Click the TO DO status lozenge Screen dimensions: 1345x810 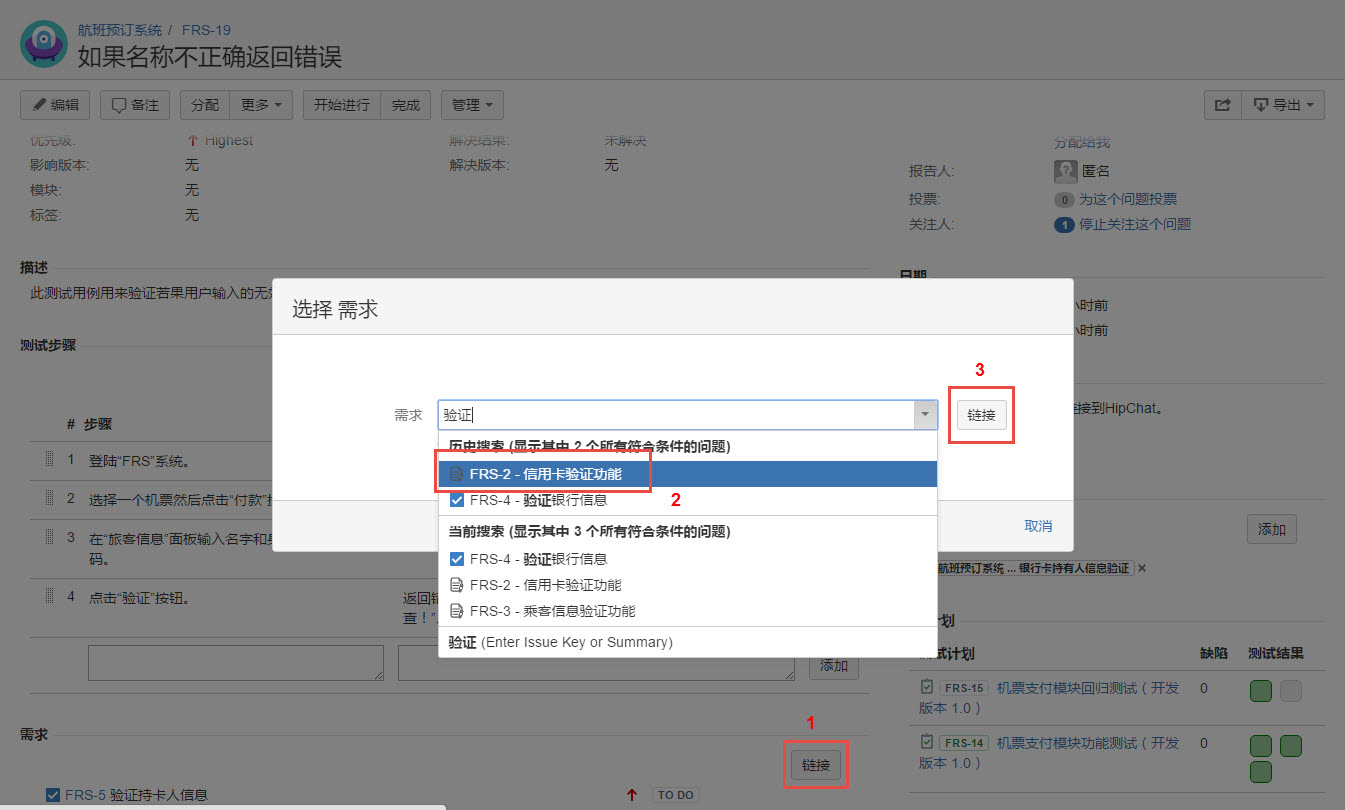(x=676, y=796)
